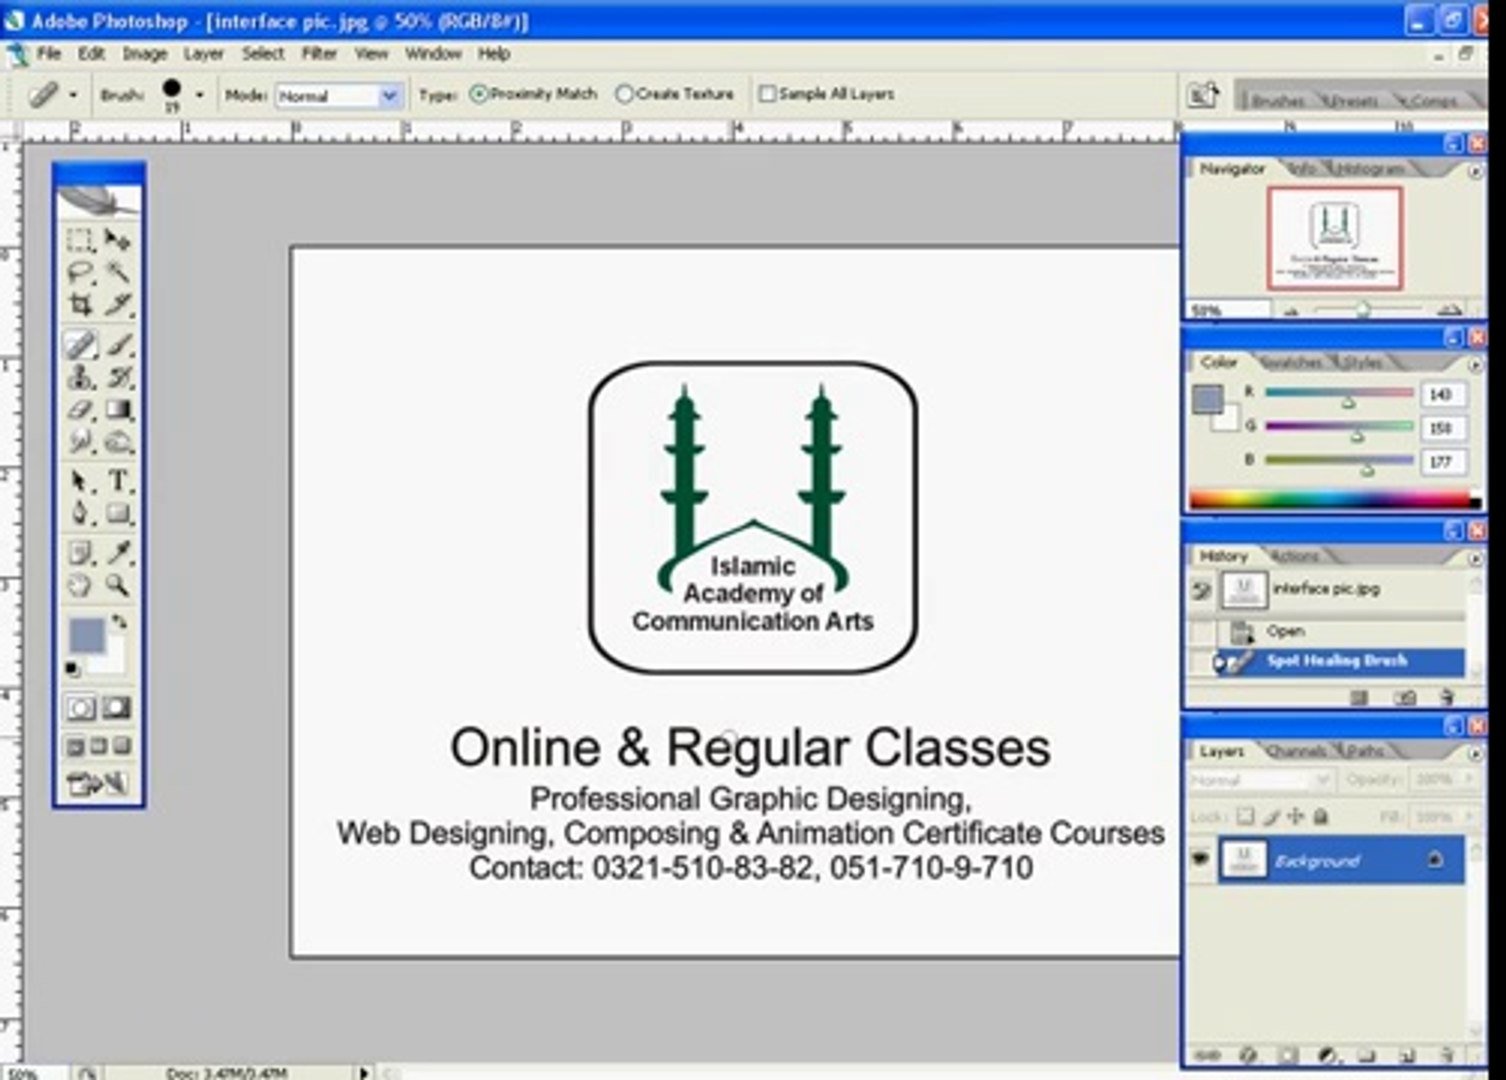
Task: Open the tool preset picker arrow
Action: click(73, 95)
